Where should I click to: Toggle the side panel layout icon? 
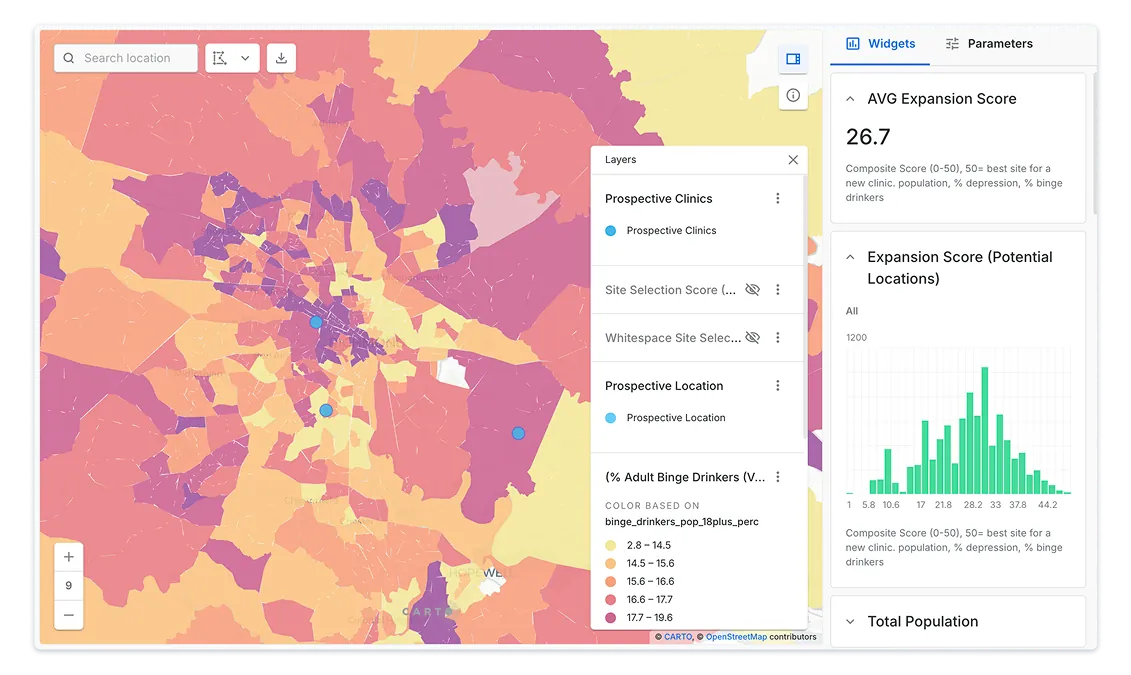[793, 59]
